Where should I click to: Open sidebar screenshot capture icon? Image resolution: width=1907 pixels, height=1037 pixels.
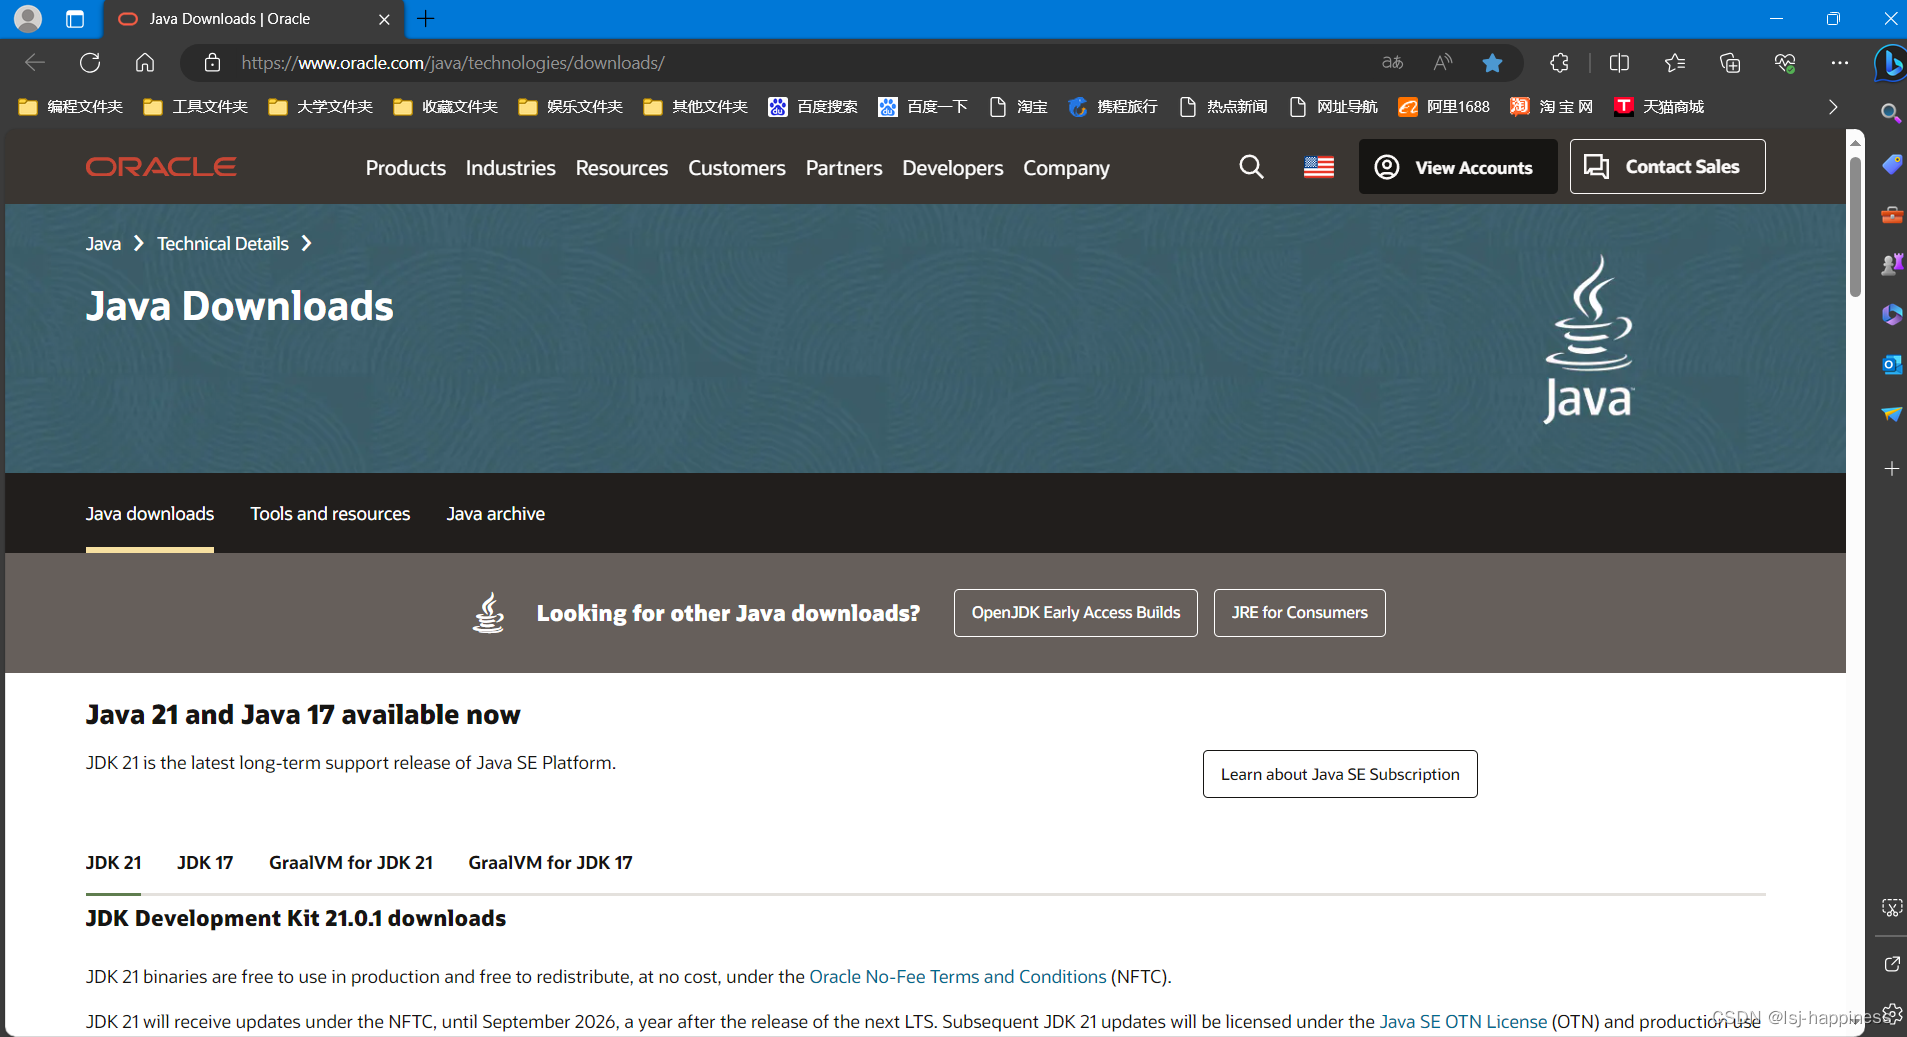click(x=1891, y=908)
